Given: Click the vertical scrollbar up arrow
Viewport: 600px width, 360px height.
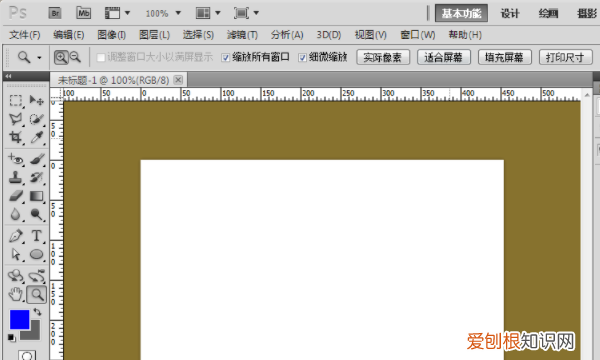Looking at the screenshot, I should coord(587,94).
